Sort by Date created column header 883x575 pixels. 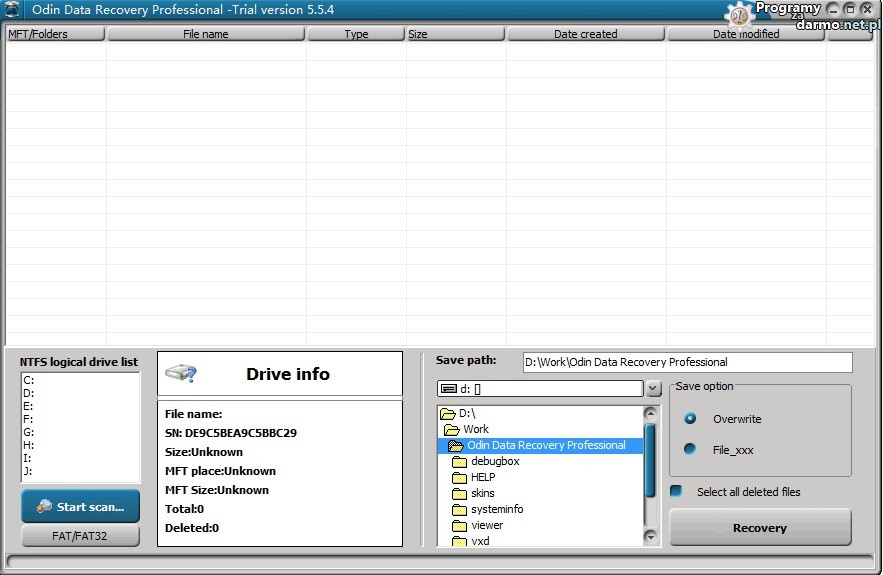[585, 34]
